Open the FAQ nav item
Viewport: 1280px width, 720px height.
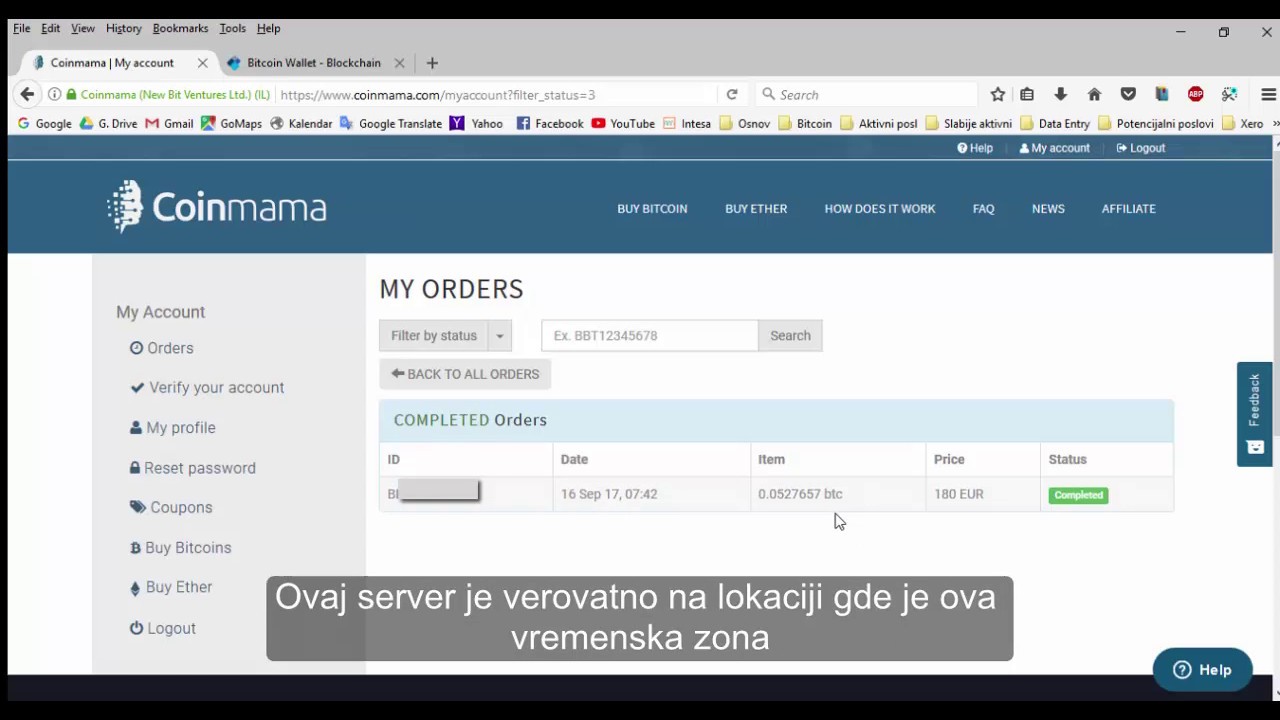pyautogui.click(x=983, y=209)
